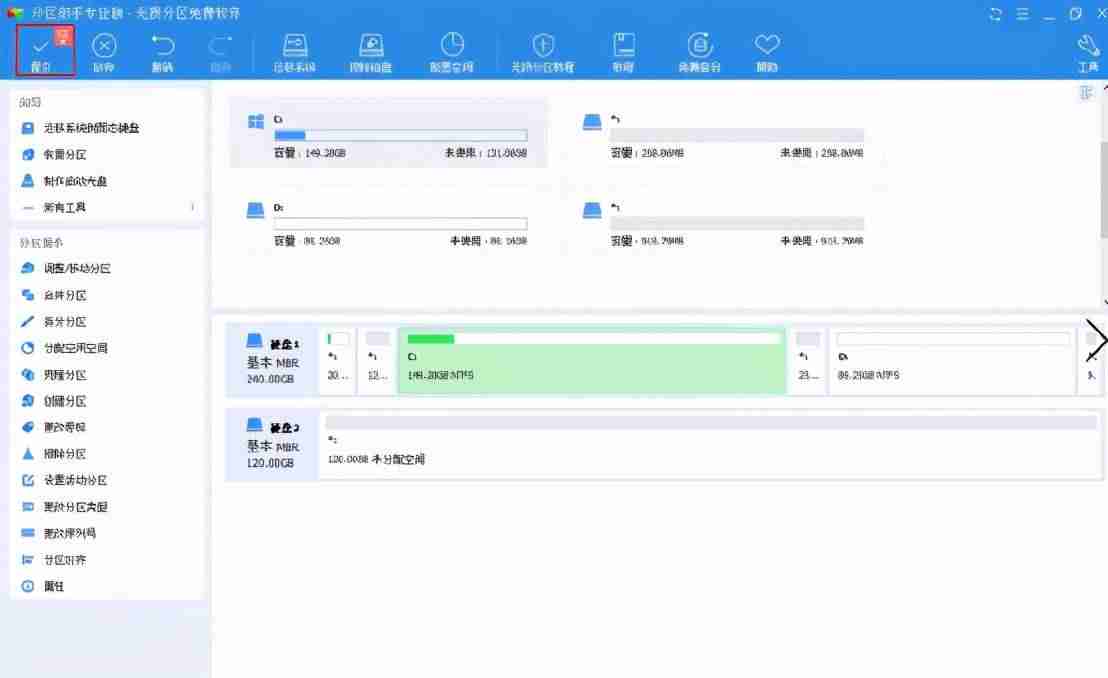Click the Discard (X circle) toolbar button
Image resolution: width=1108 pixels, height=678 pixels.
click(x=104, y=52)
